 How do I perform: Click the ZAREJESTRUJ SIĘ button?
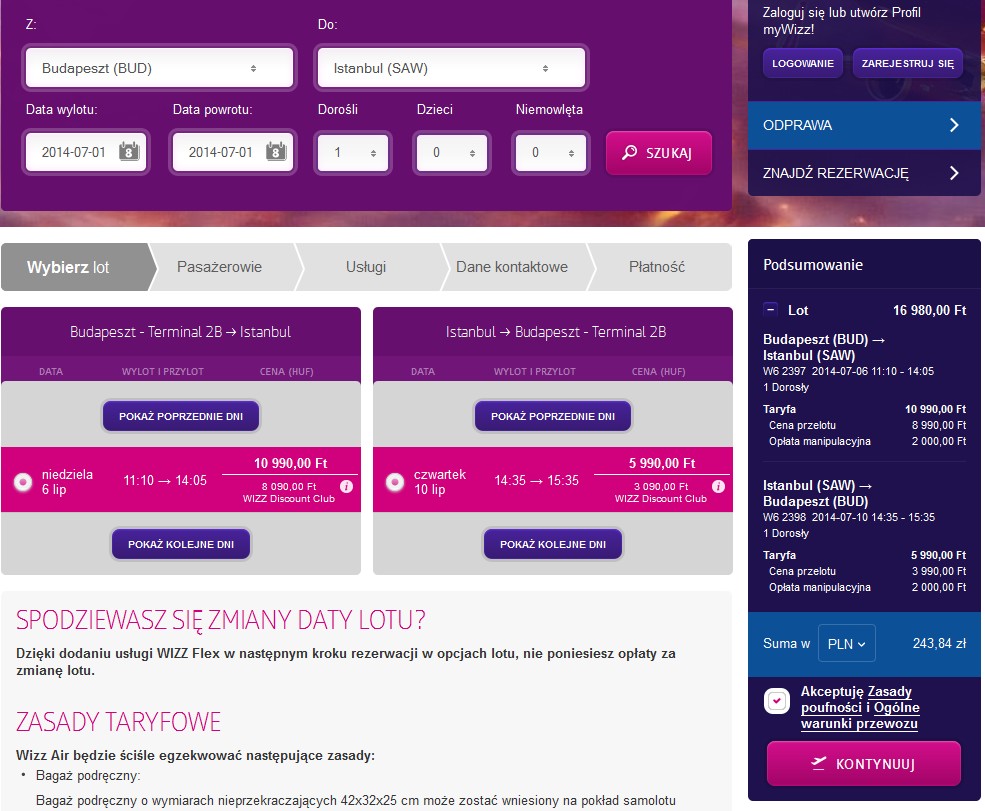[908, 63]
